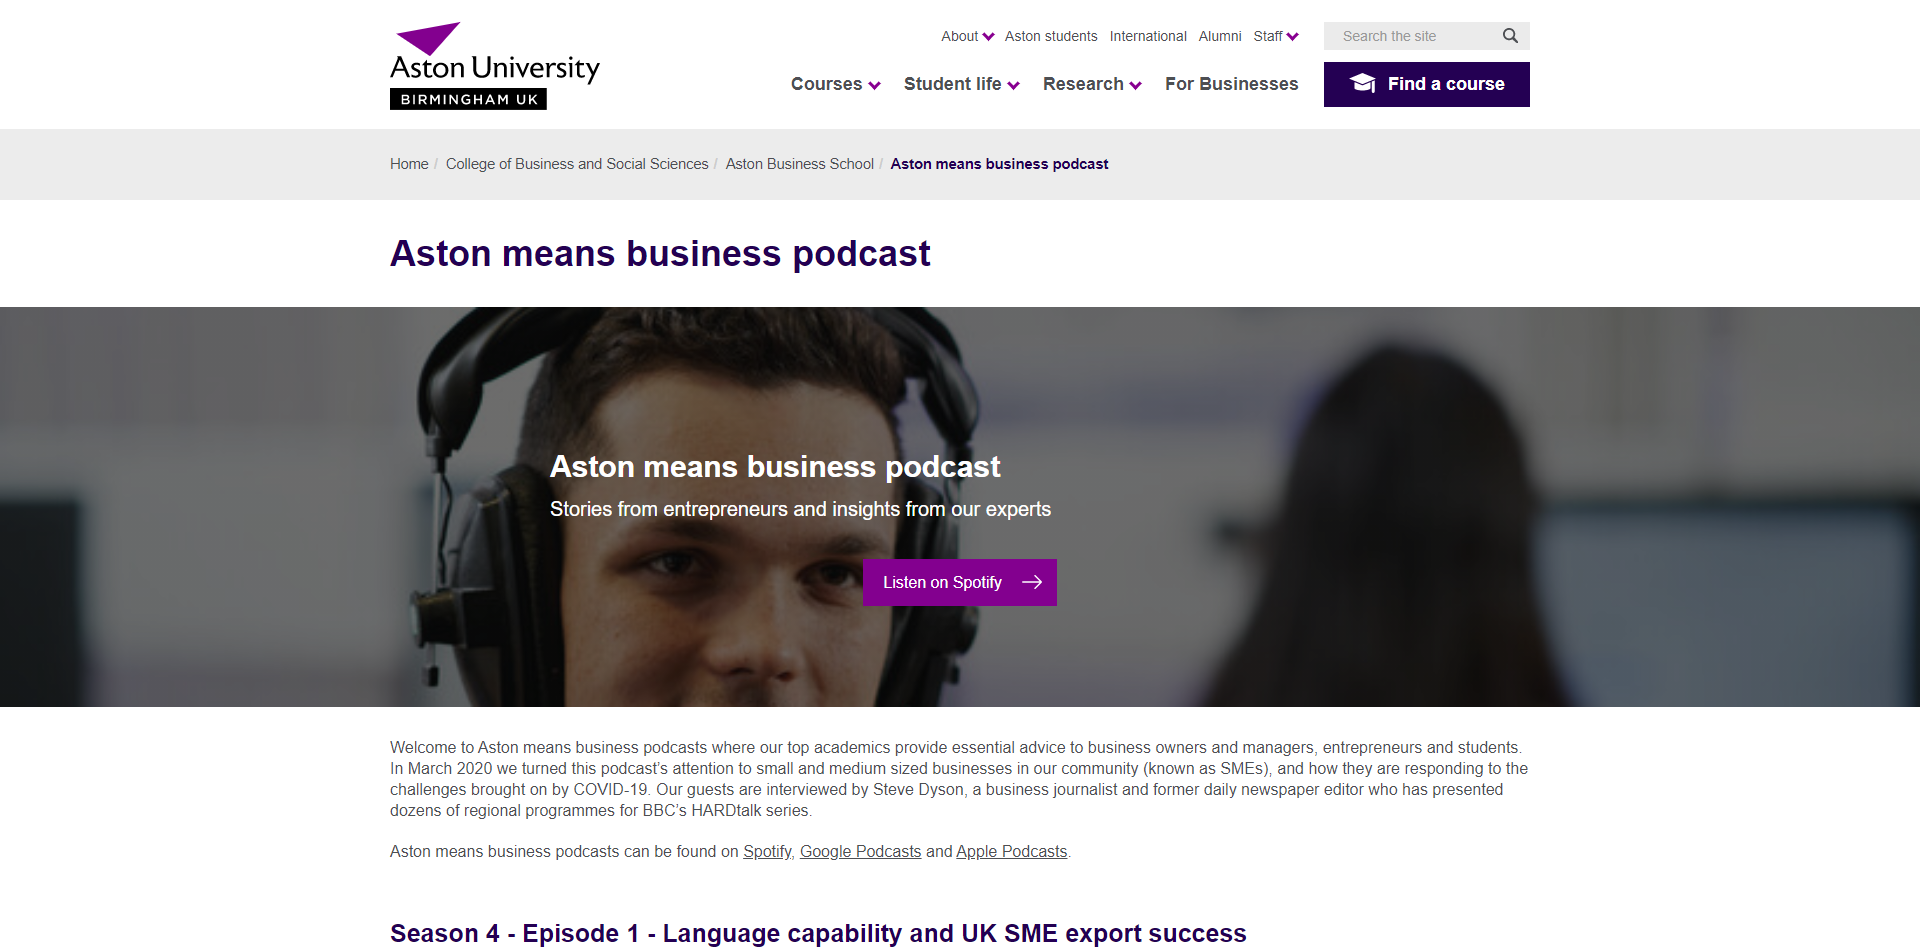Select the Courses main menu item
This screenshot has width=1920, height=947.
tap(826, 84)
